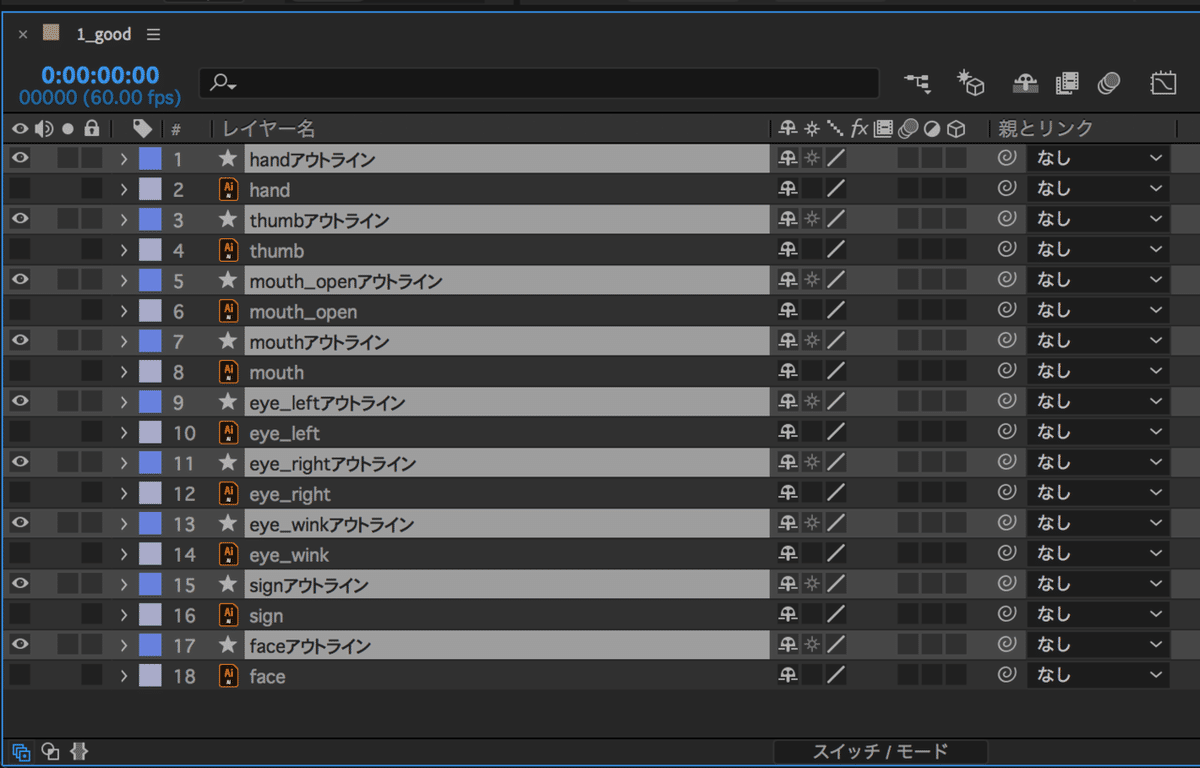Expand the thumb layer properties
The height and width of the screenshot is (768, 1200).
click(x=124, y=250)
